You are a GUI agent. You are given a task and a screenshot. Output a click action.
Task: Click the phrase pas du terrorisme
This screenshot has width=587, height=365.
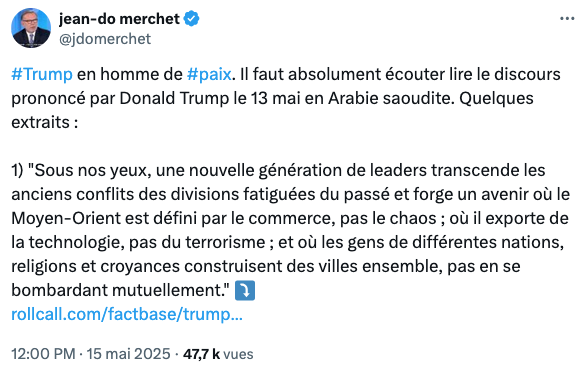point(197,242)
